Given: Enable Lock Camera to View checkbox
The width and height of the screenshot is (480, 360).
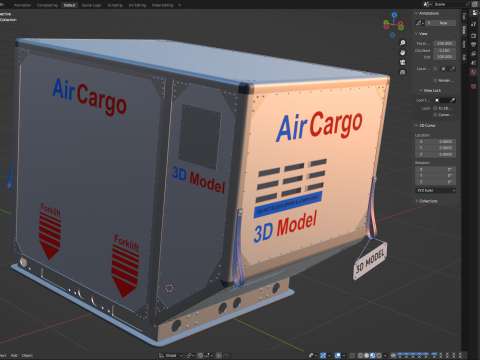Looking at the screenshot, I should click(435, 115).
